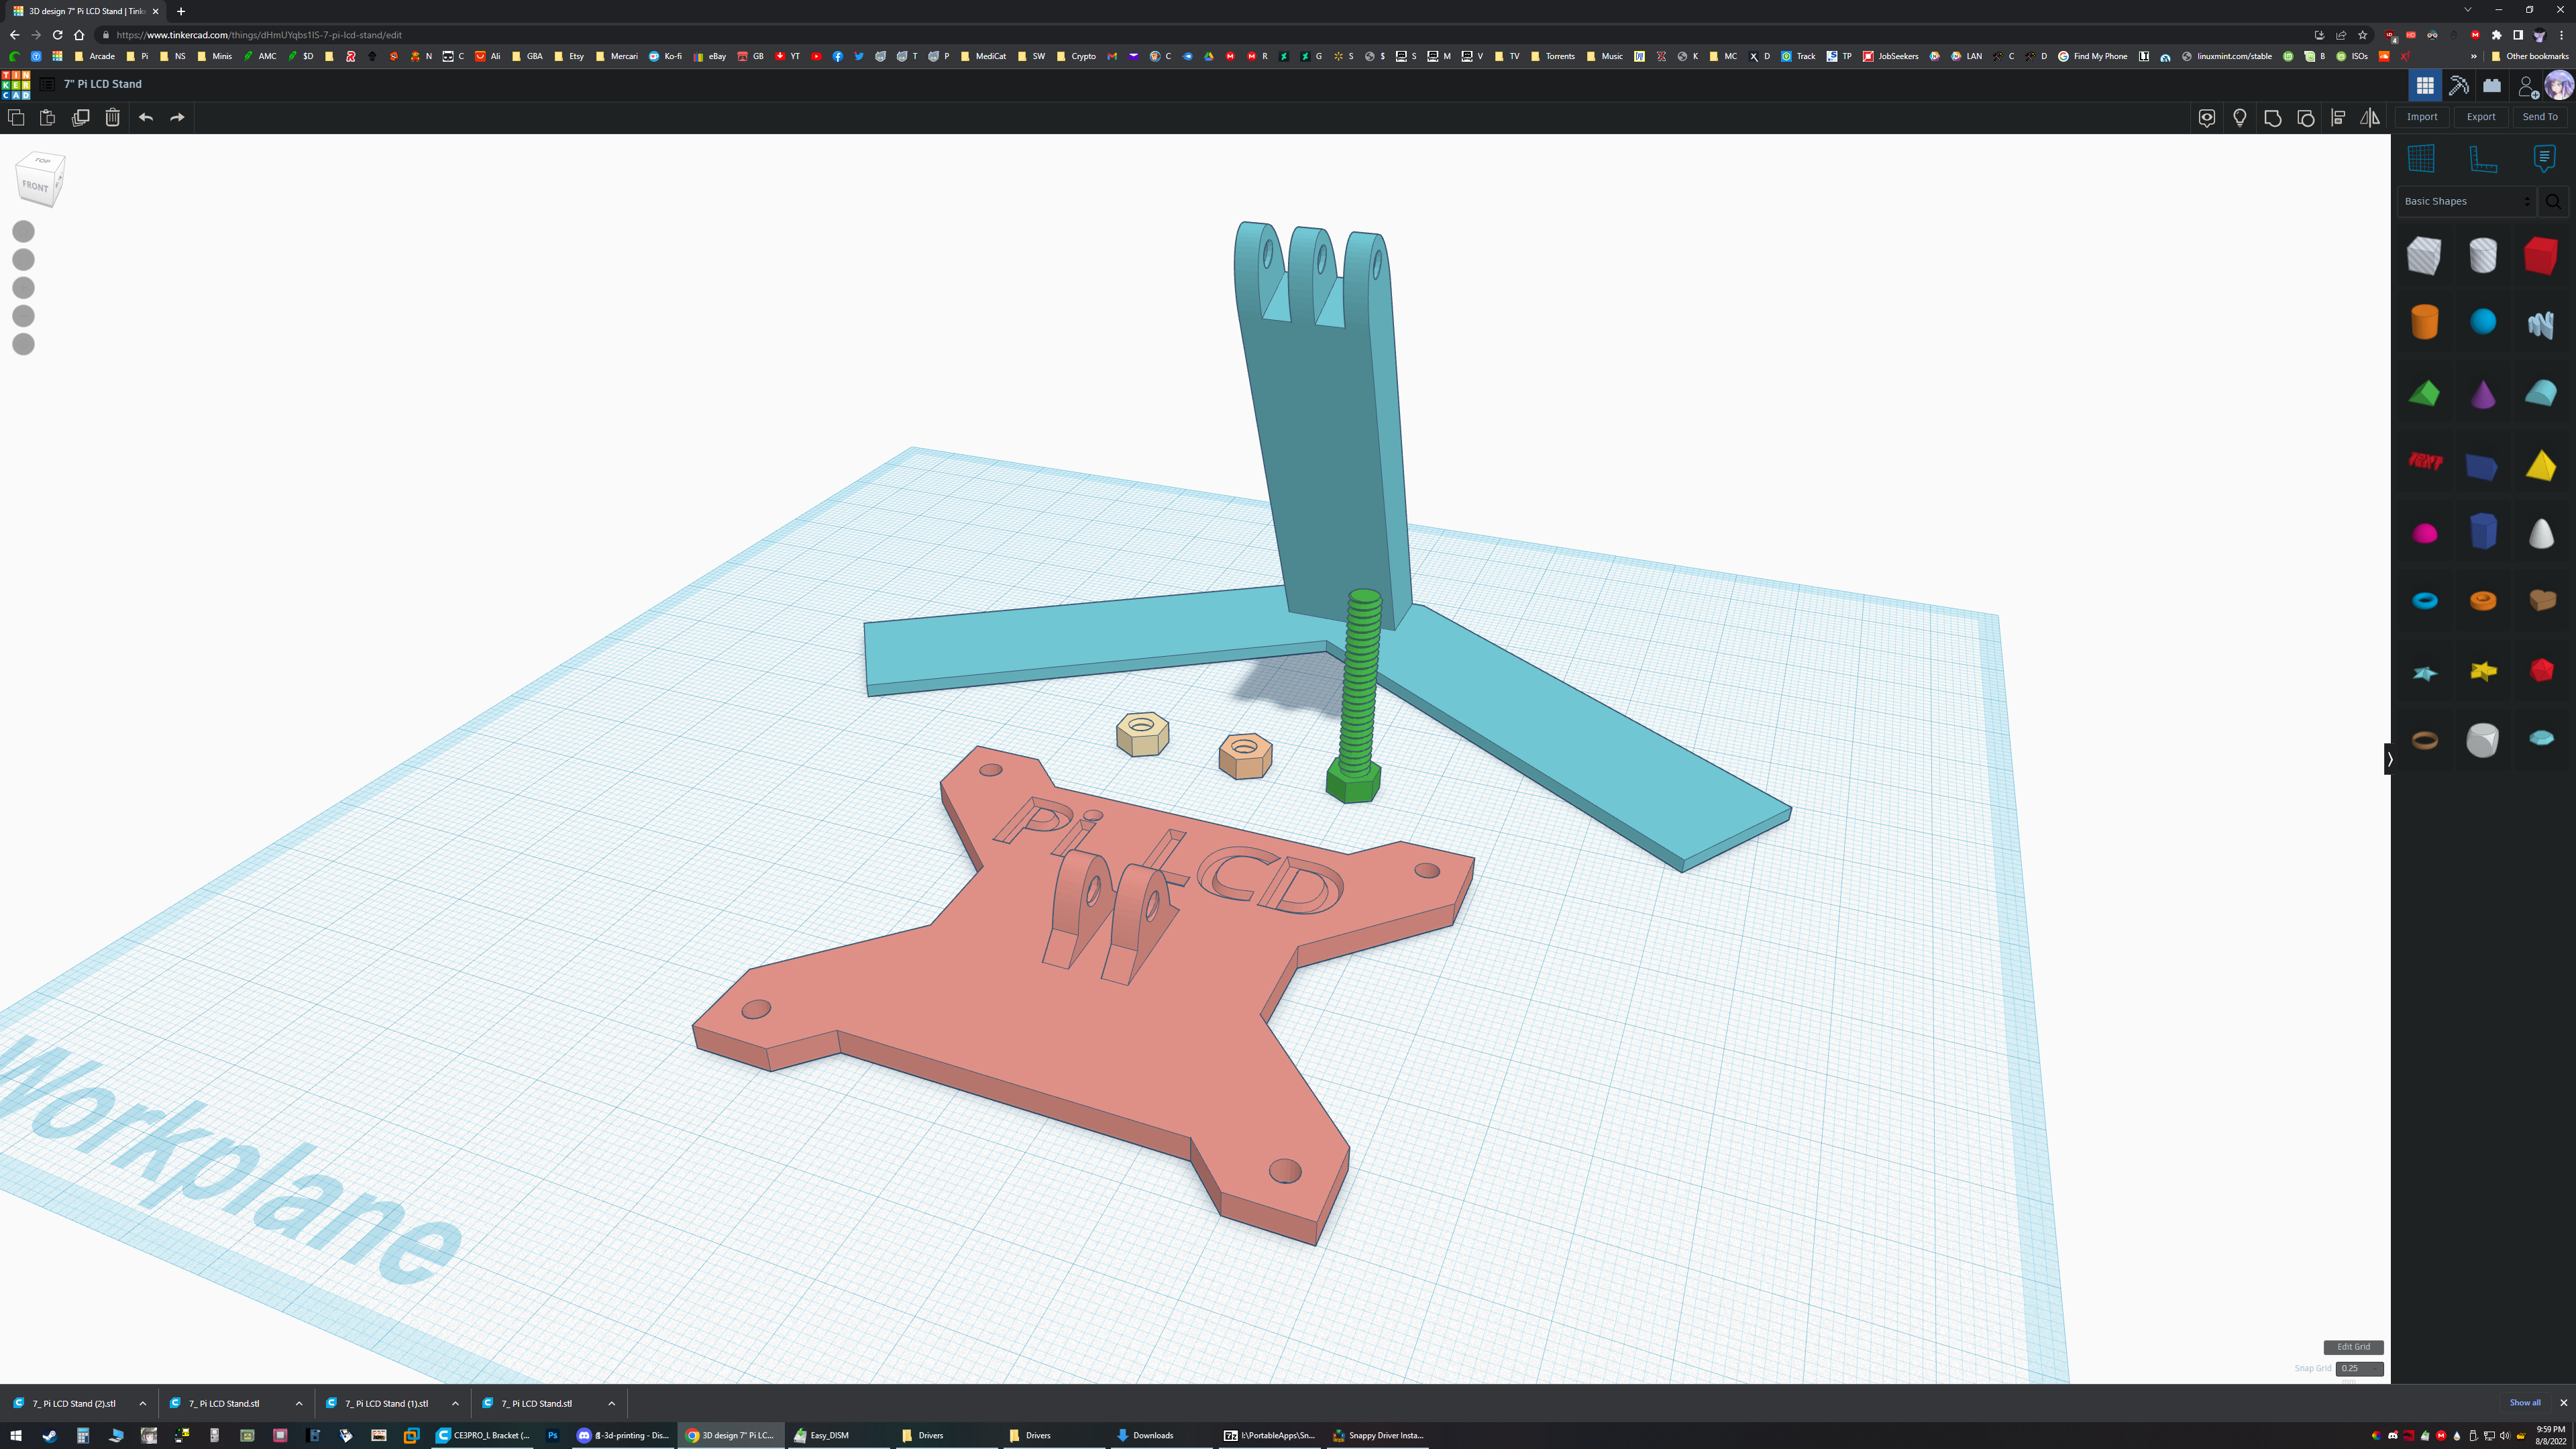Expand options for 7_ Pi LCD Stand (2).stl download

coord(142,1404)
